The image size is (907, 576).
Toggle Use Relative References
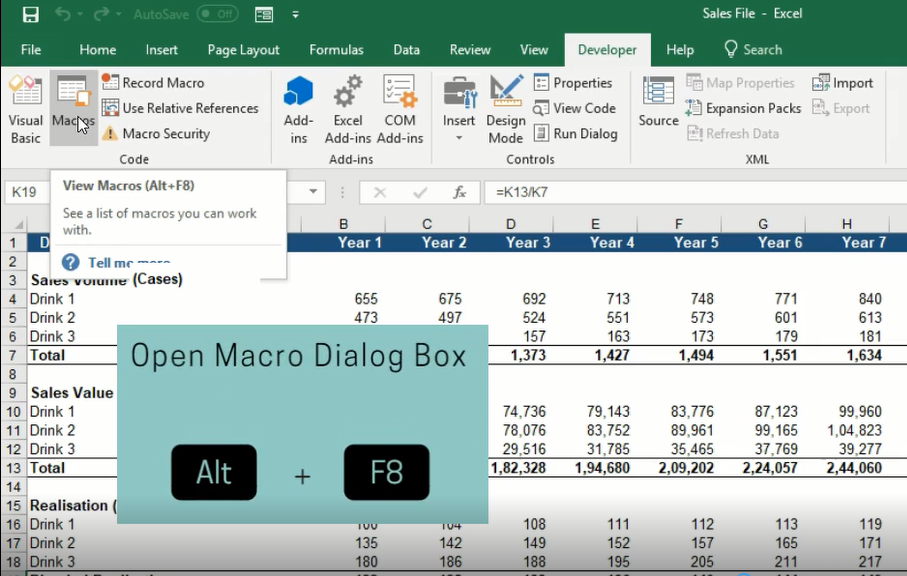179,108
